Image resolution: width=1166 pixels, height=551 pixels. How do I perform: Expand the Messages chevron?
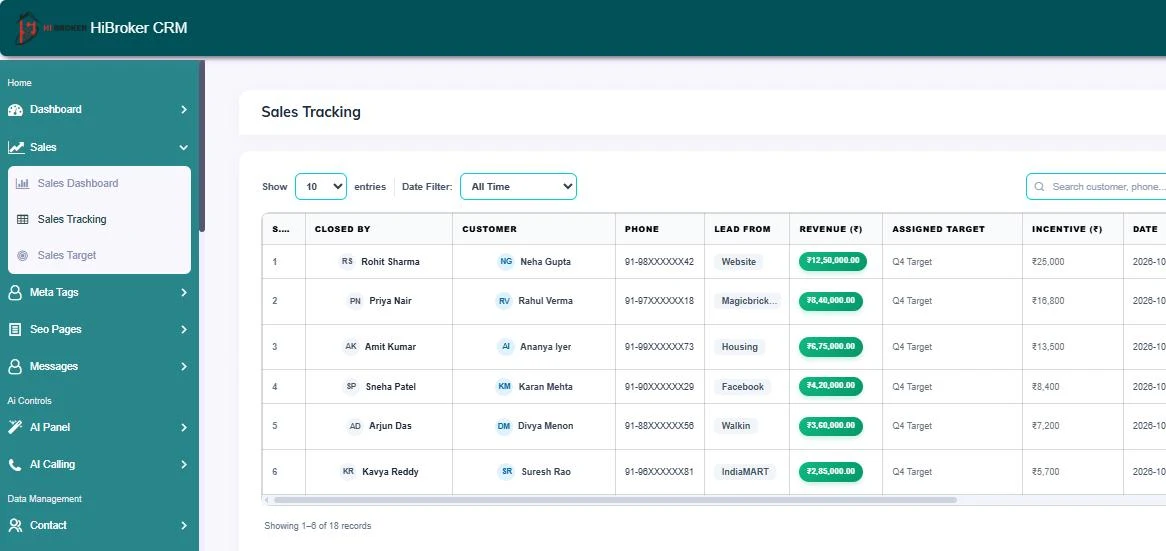click(x=184, y=367)
